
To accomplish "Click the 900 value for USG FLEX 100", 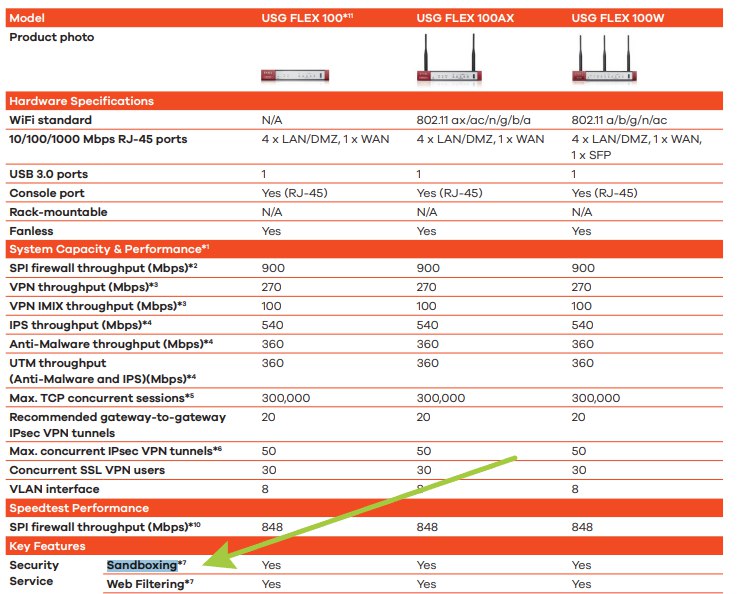I will point(273,268).
